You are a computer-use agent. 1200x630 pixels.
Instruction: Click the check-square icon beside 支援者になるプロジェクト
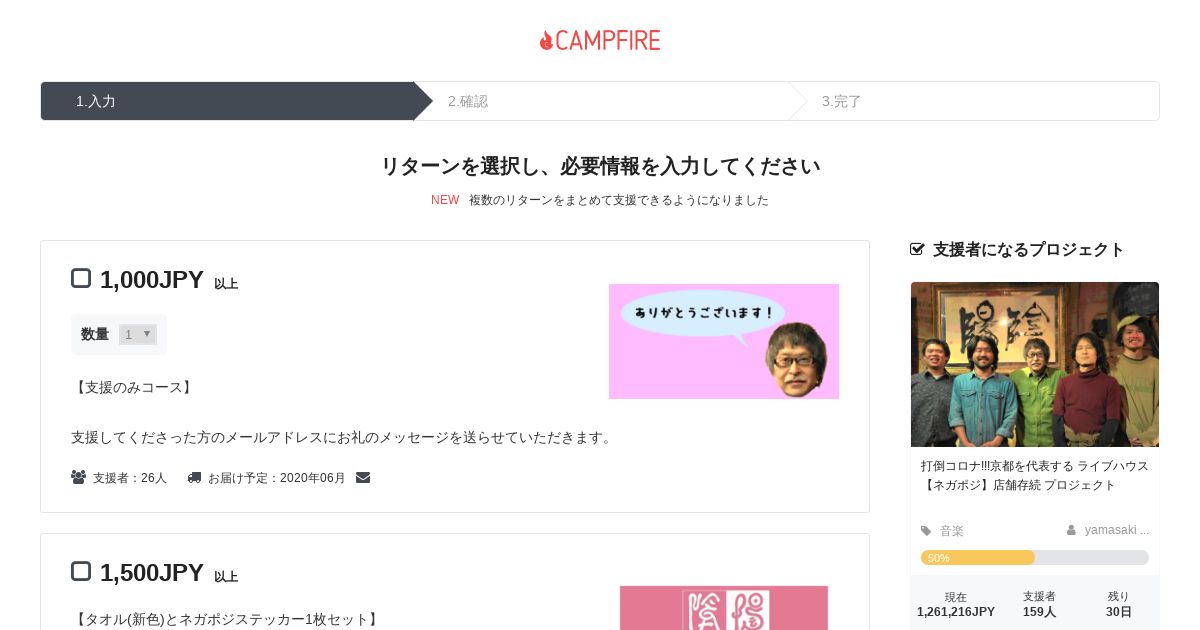tap(917, 249)
